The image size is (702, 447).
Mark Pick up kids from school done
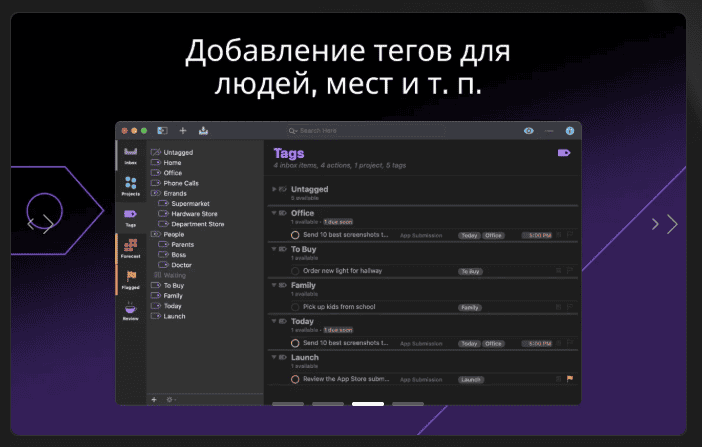point(295,307)
